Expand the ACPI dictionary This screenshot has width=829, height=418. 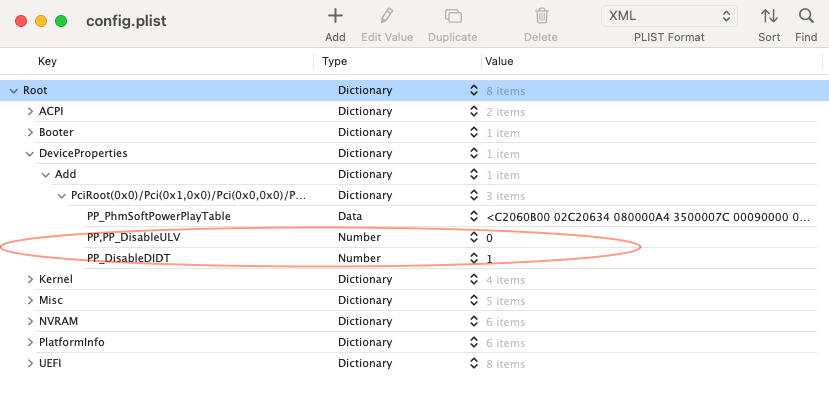30,112
